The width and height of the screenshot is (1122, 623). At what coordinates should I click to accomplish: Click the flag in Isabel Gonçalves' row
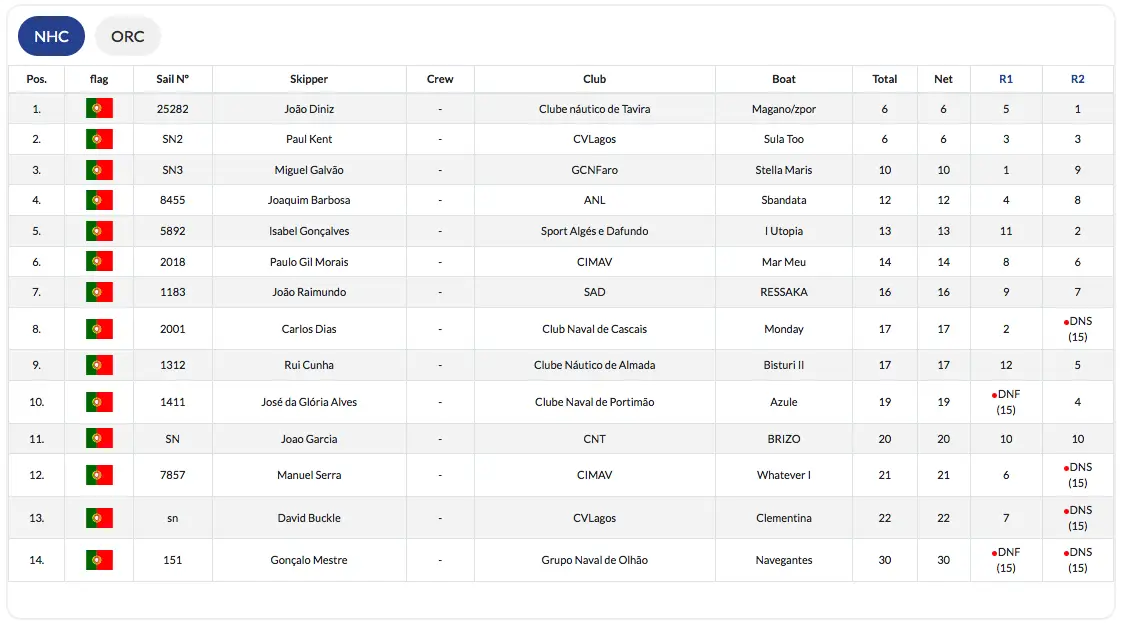(99, 231)
